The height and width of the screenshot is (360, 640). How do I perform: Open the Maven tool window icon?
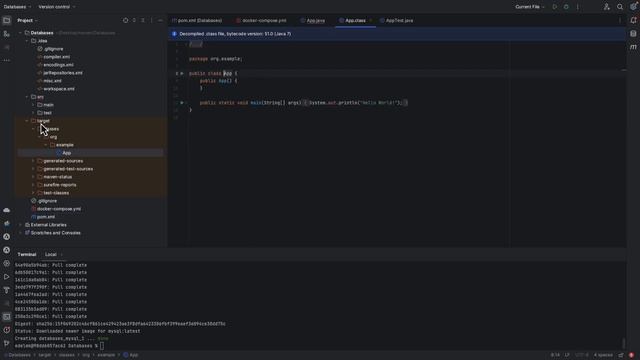point(633,47)
